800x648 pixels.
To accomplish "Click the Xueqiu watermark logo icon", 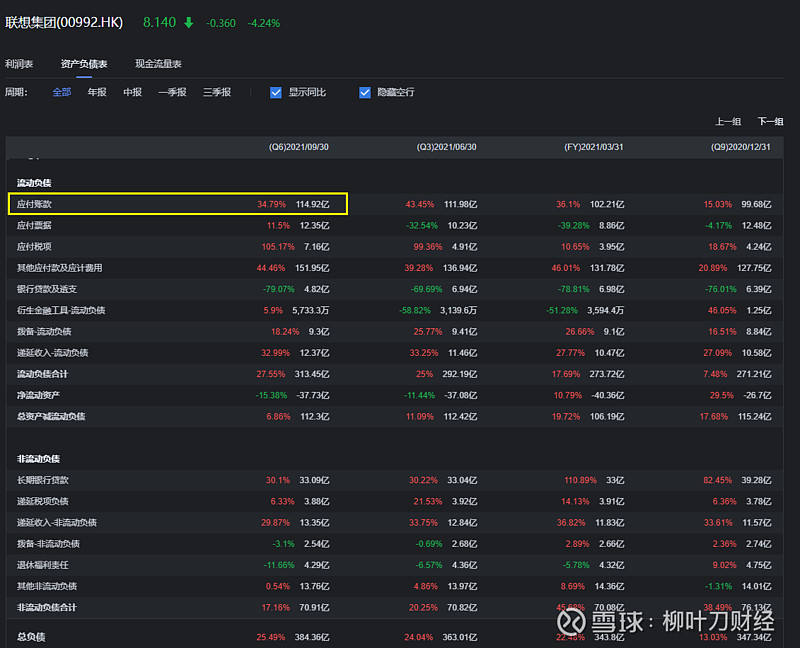I will [x=571, y=621].
